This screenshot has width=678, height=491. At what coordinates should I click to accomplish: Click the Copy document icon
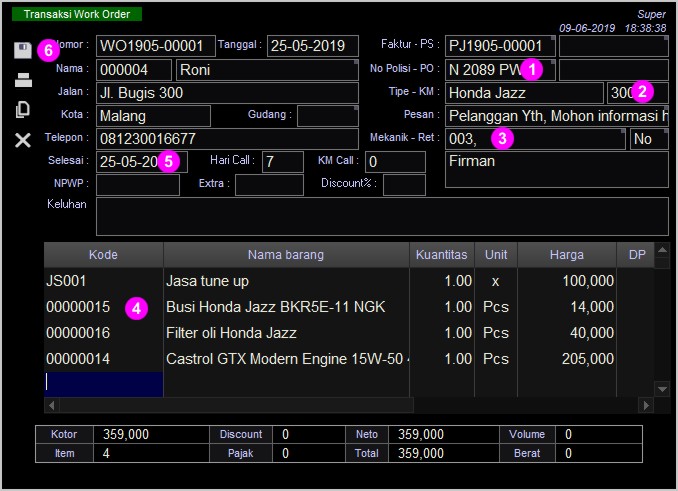(x=23, y=110)
